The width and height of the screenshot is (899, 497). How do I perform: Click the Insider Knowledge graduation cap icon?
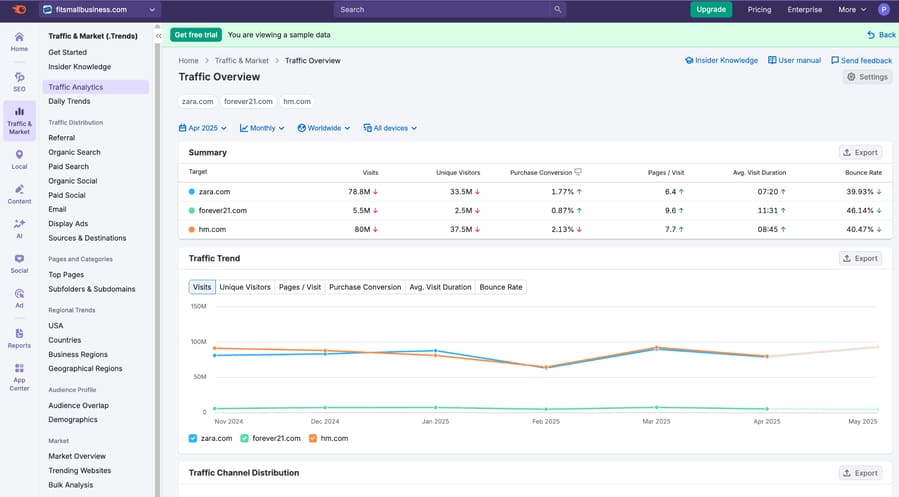689,60
